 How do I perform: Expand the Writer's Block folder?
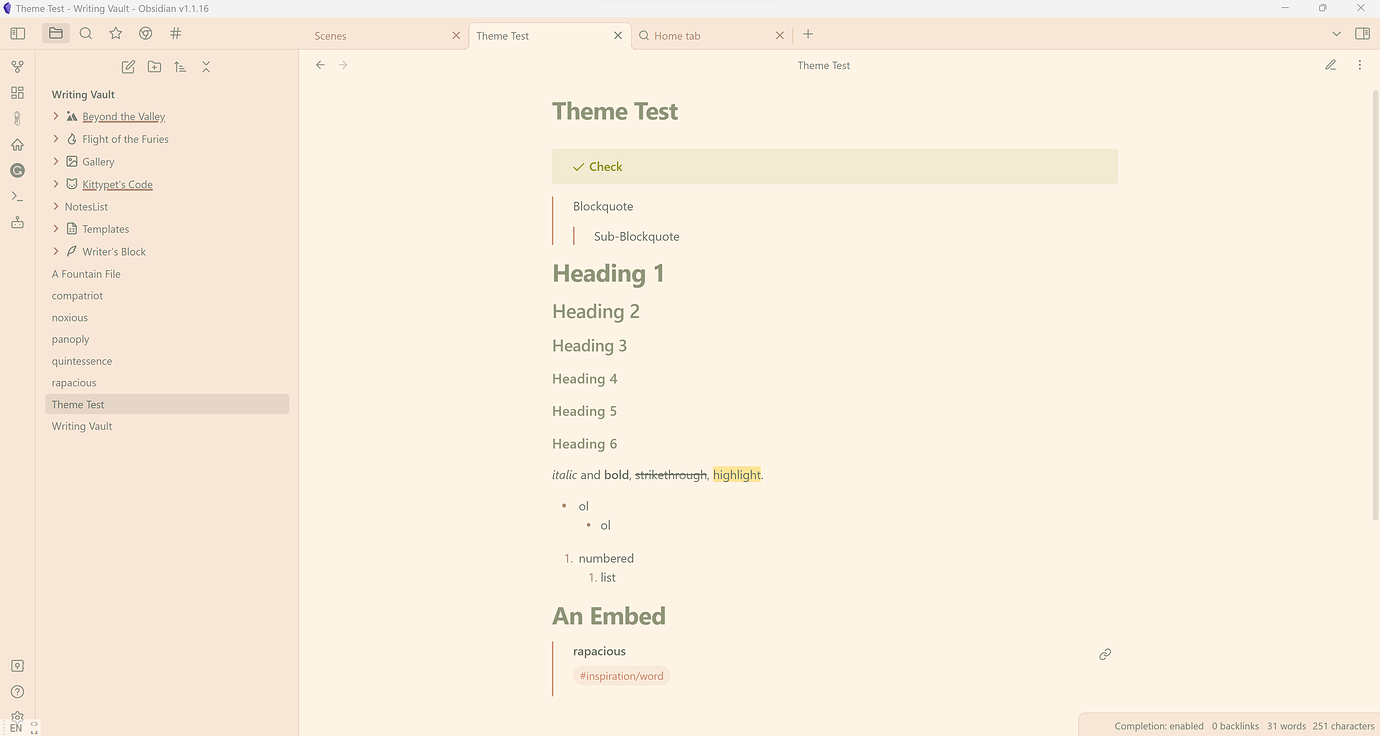tap(56, 252)
